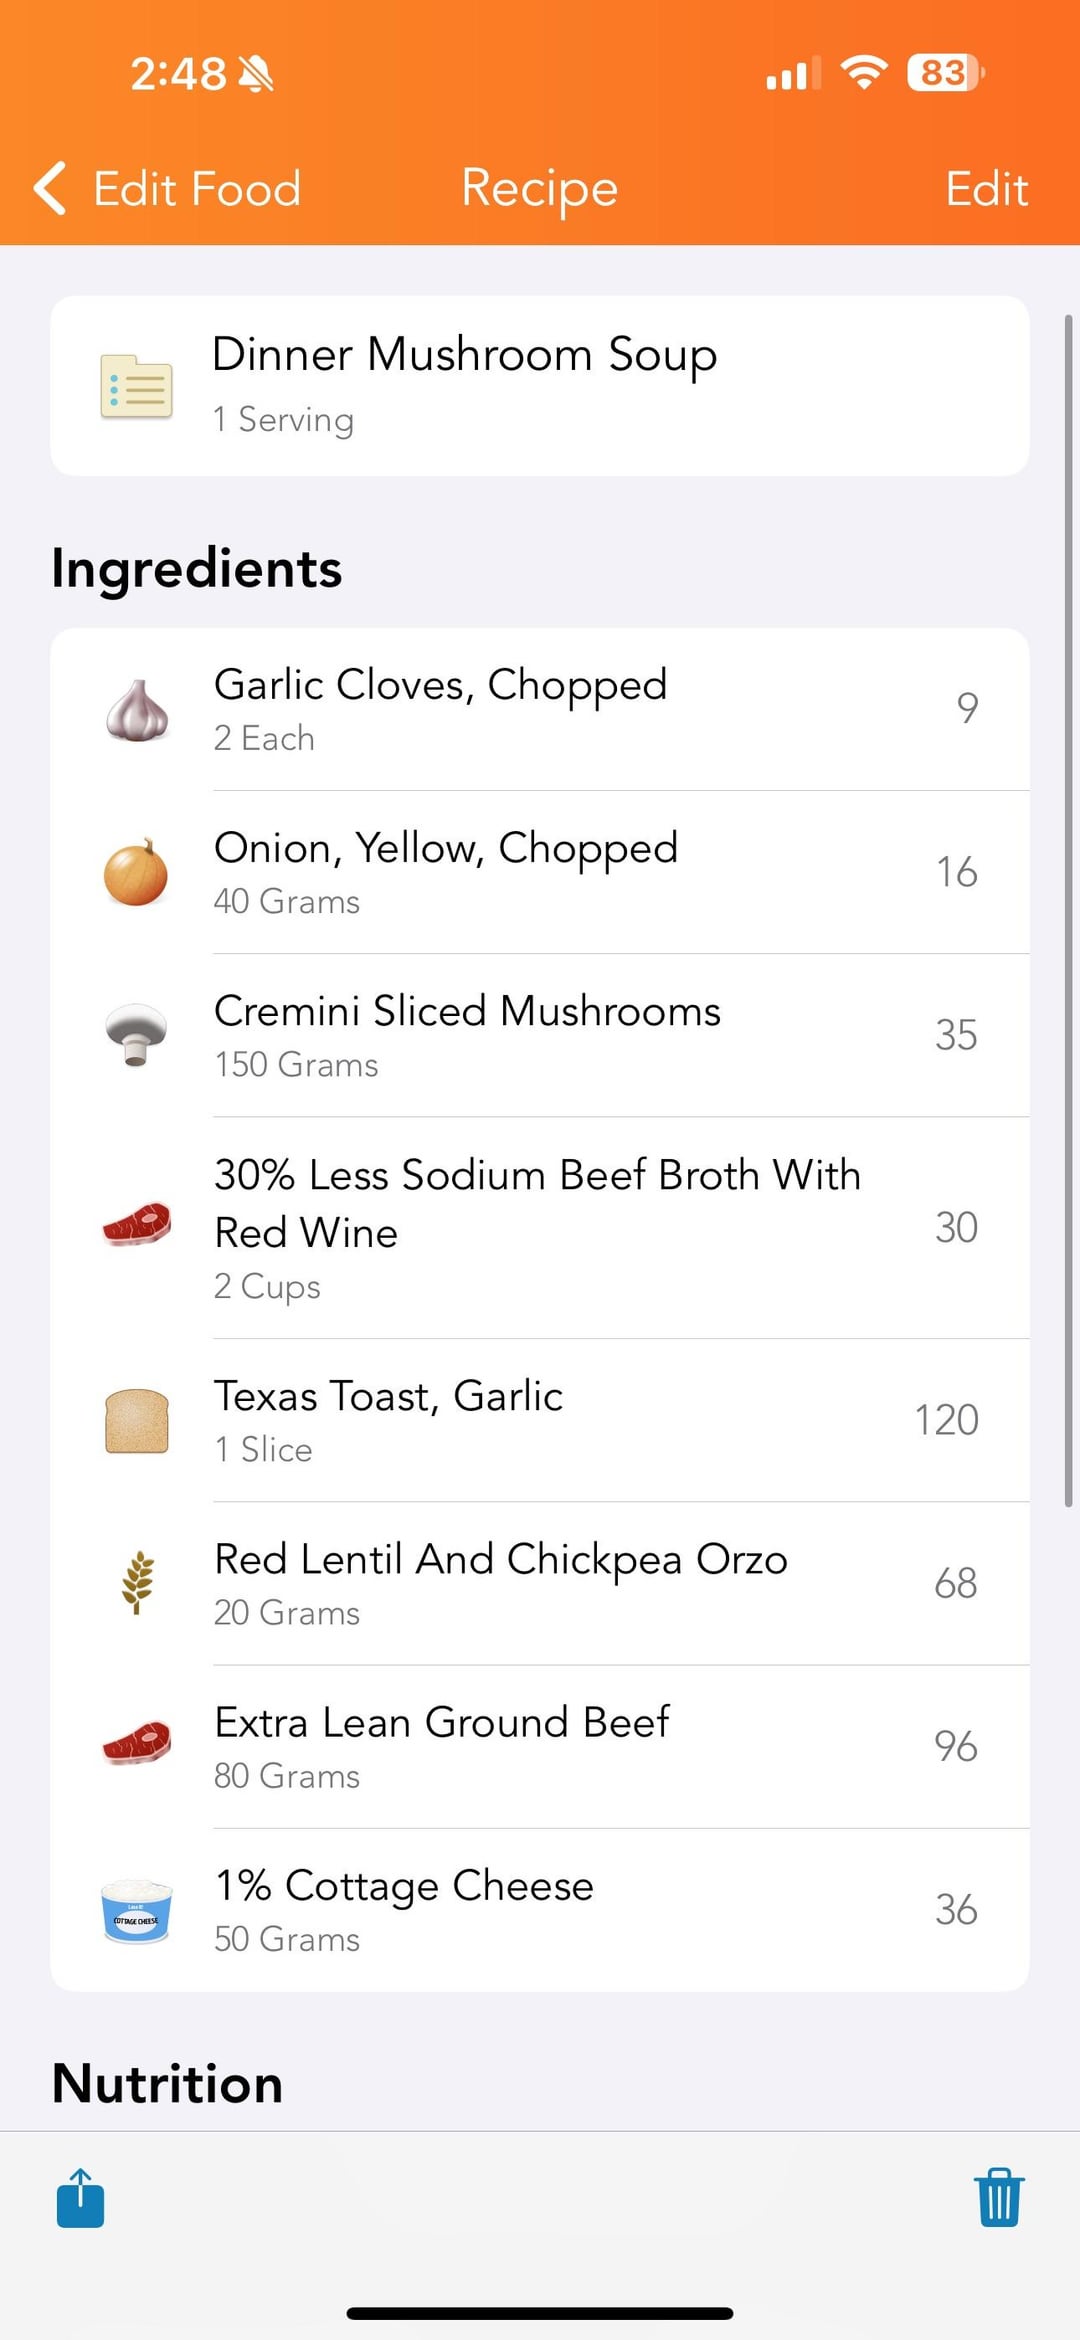Open Red Lentil And Chickpea Orzo row
Viewport: 1080px width, 2340px height.
coord(540,1583)
